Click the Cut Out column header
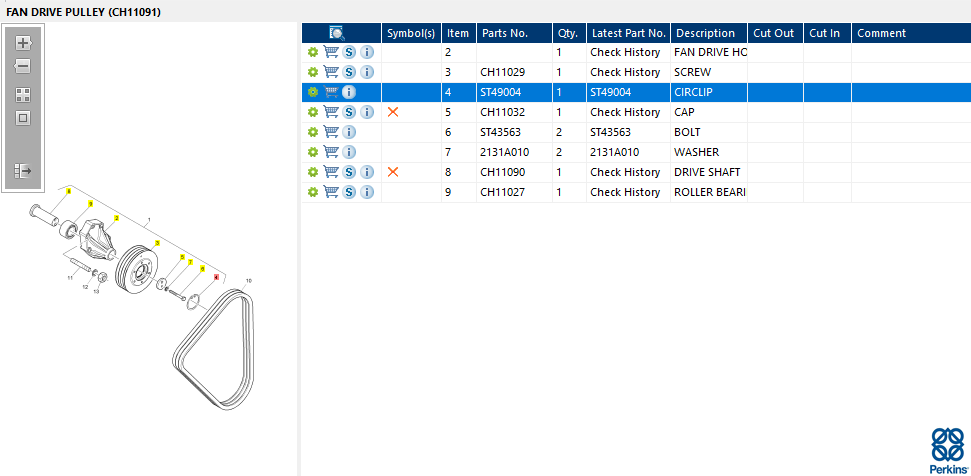971x476 pixels. click(775, 33)
